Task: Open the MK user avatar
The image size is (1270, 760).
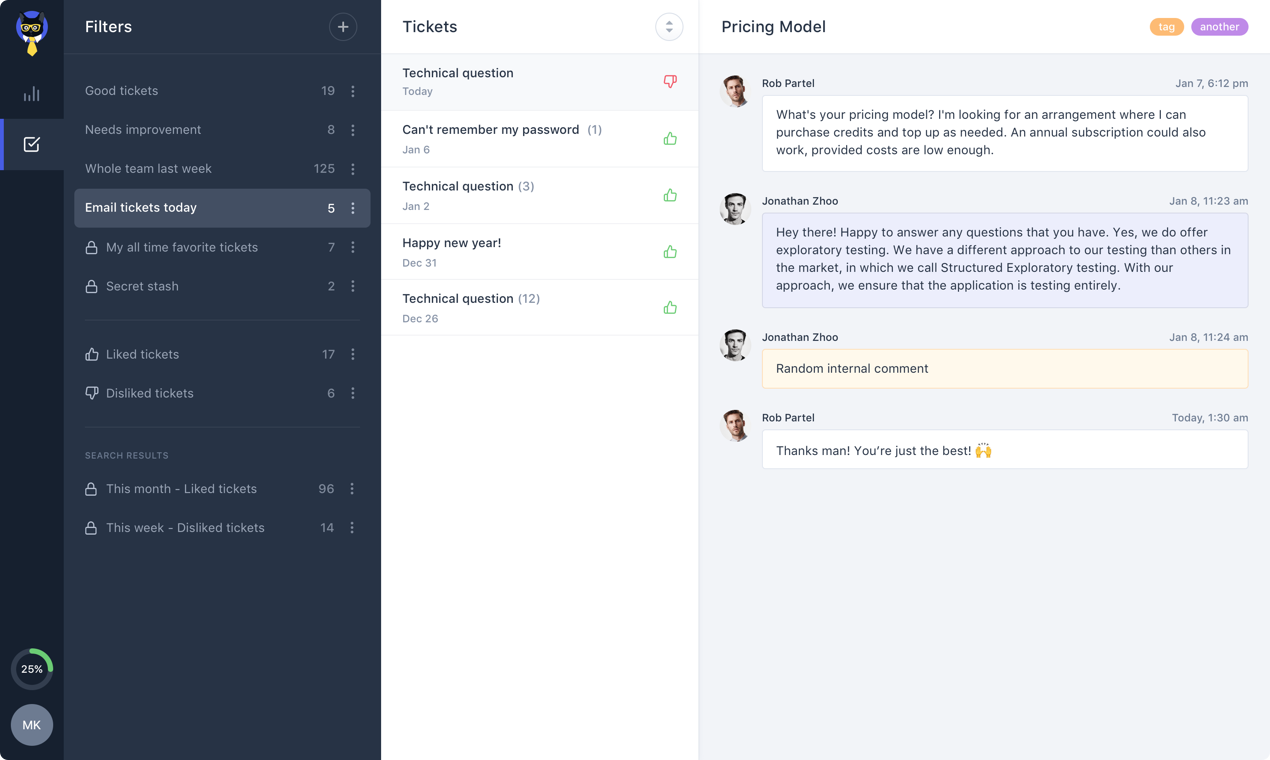Action: point(31,725)
